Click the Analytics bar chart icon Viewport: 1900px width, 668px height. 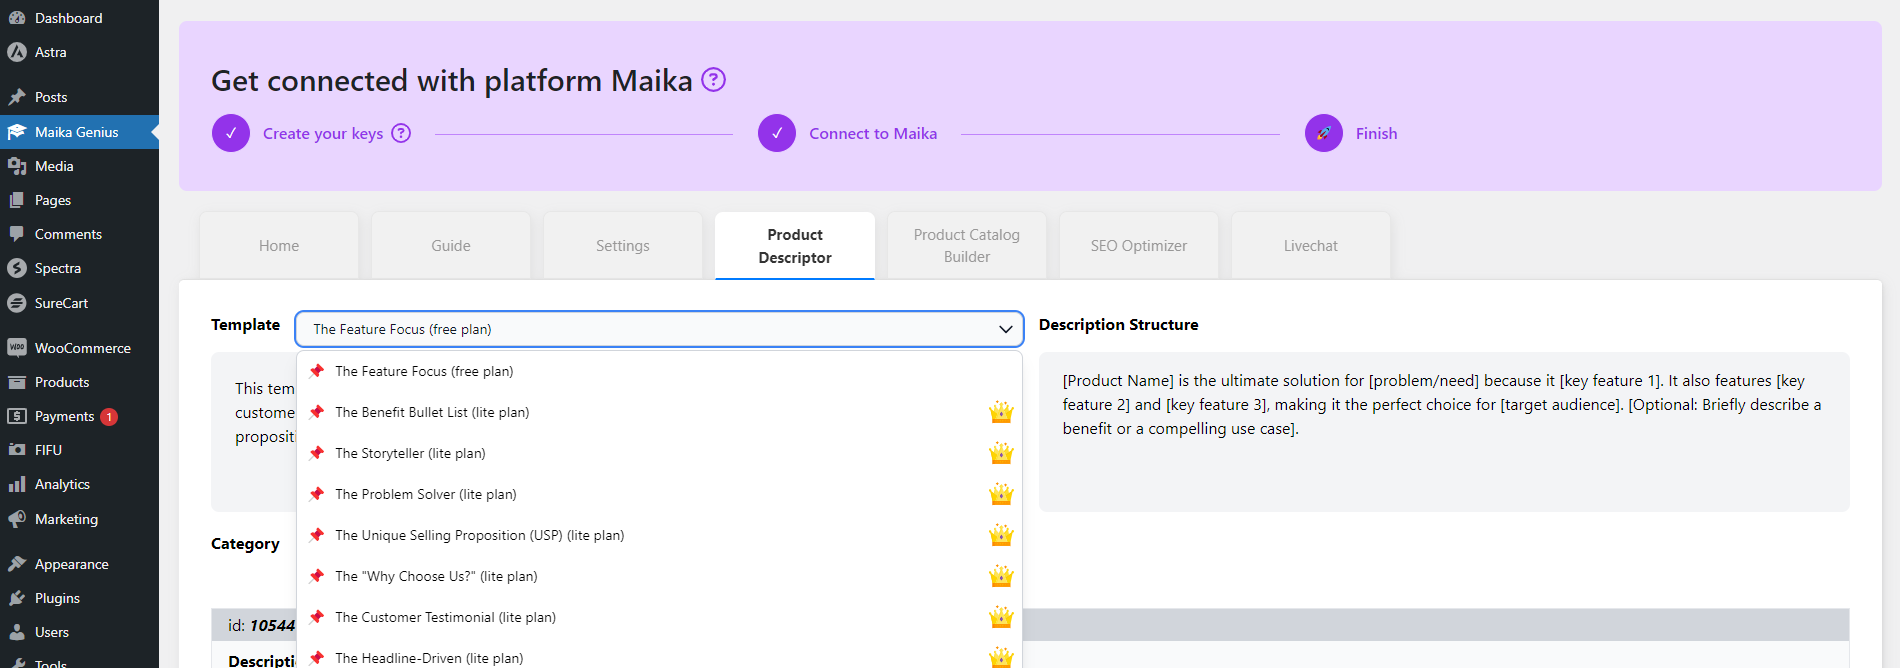(17, 484)
